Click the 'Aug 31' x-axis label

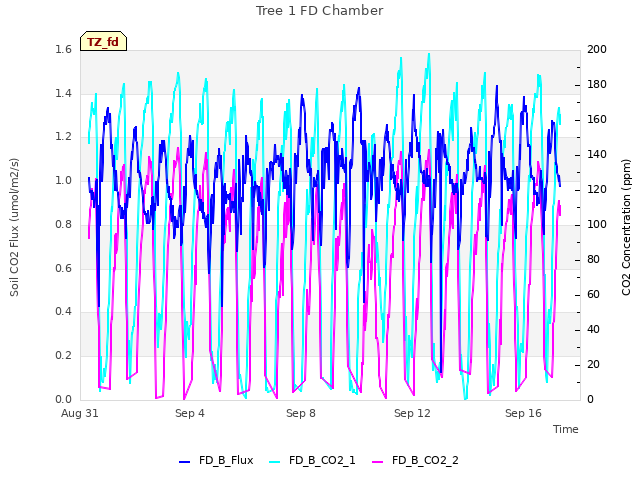click(x=80, y=413)
